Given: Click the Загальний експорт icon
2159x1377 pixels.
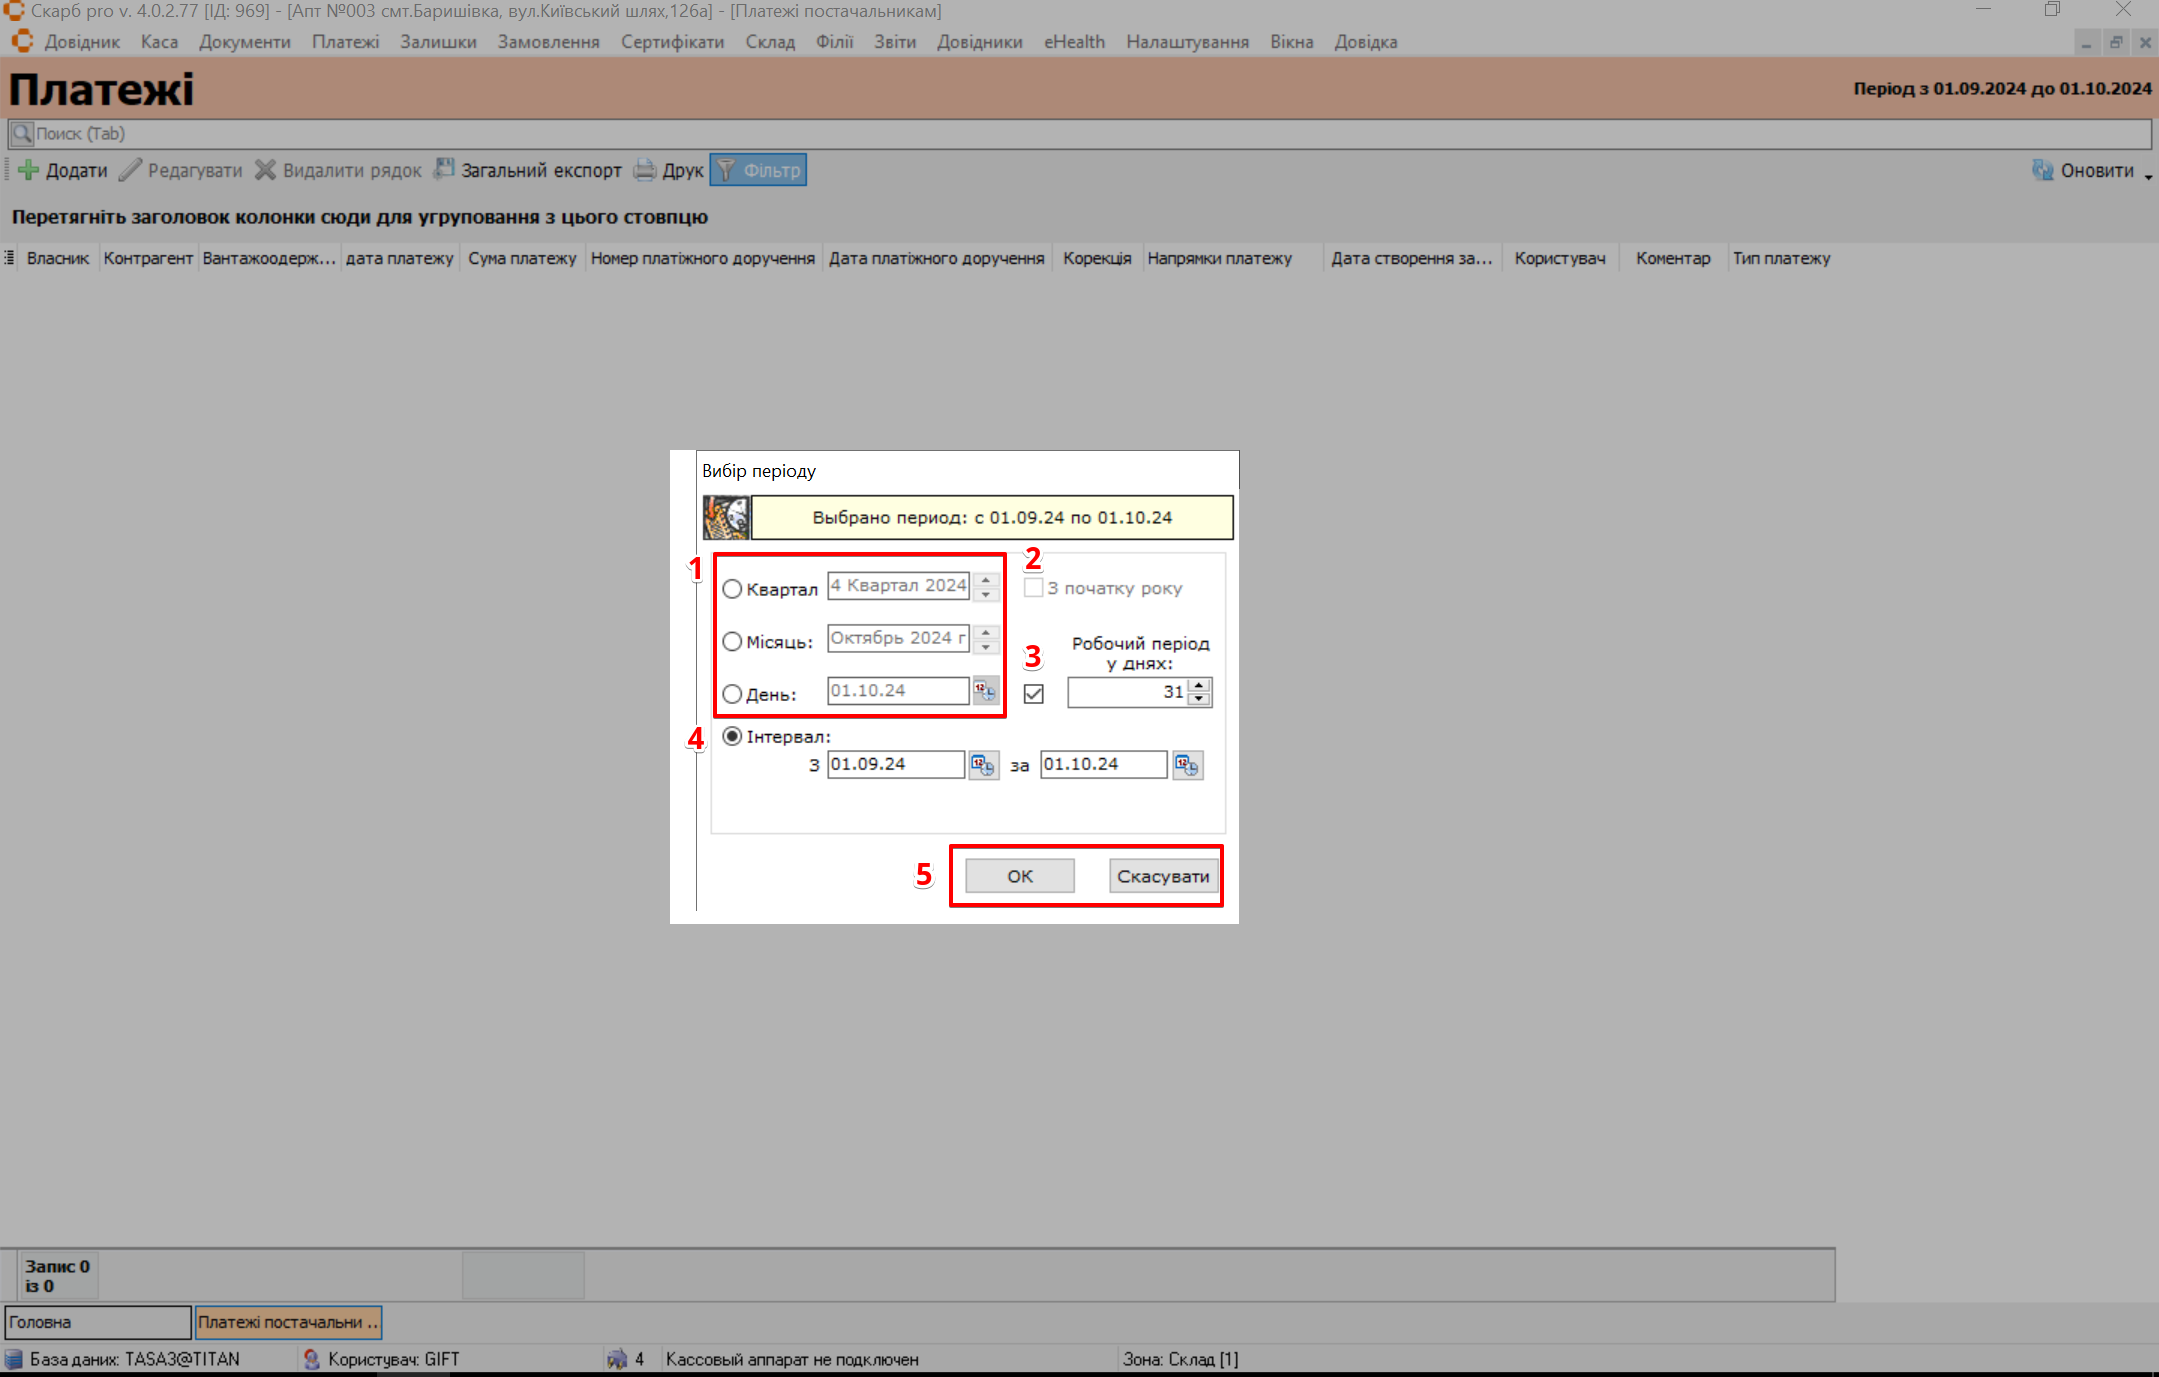Looking at the screenshot, I should click(444, 170).
